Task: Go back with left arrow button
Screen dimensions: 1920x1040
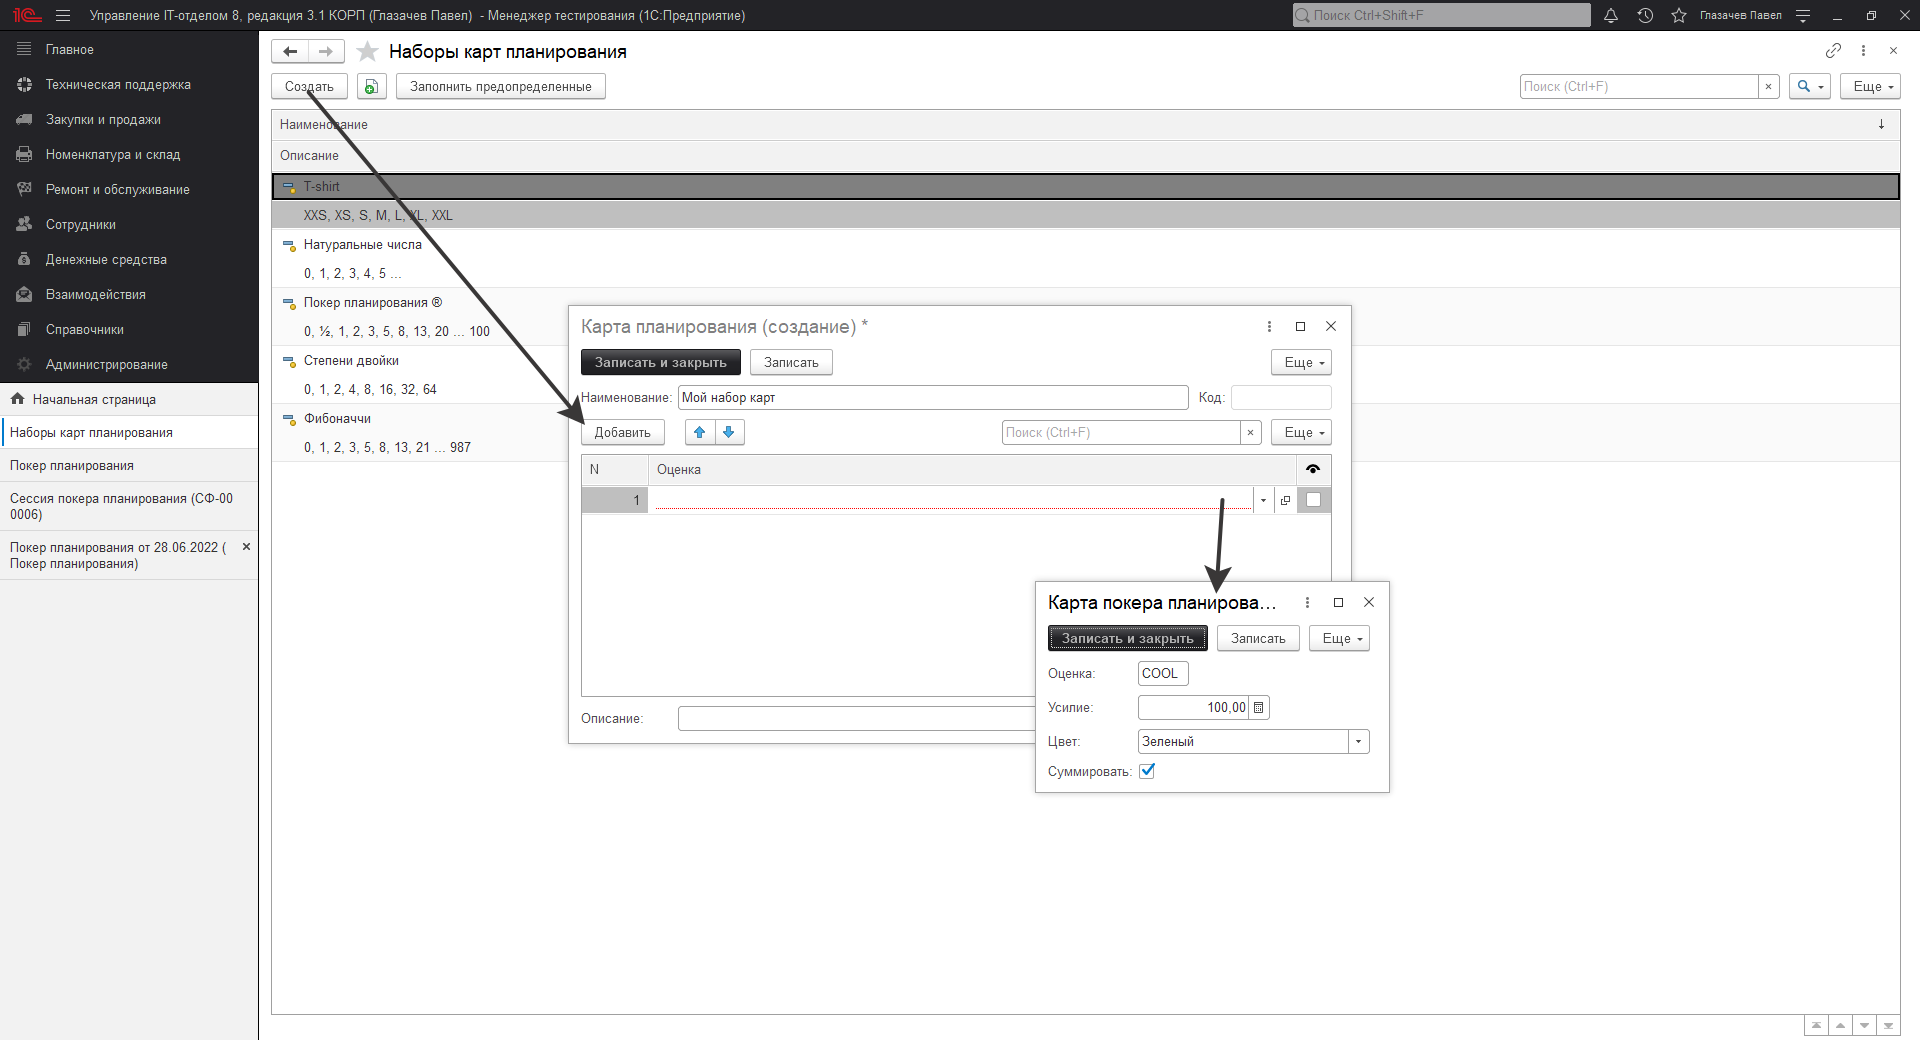Action: [x=290, y=52]
